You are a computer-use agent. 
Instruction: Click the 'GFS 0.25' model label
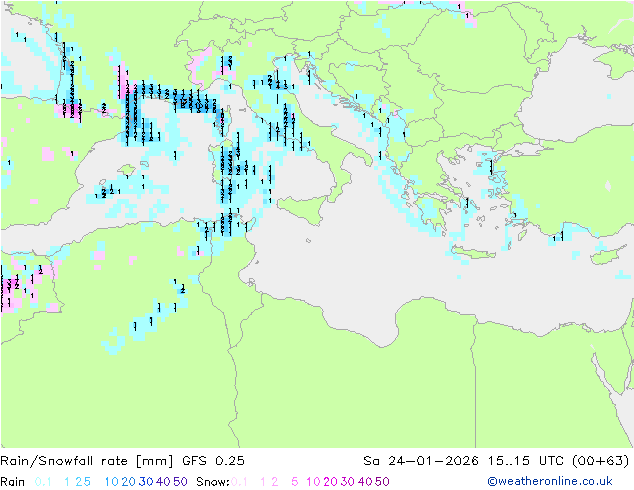tap(213, 461)
